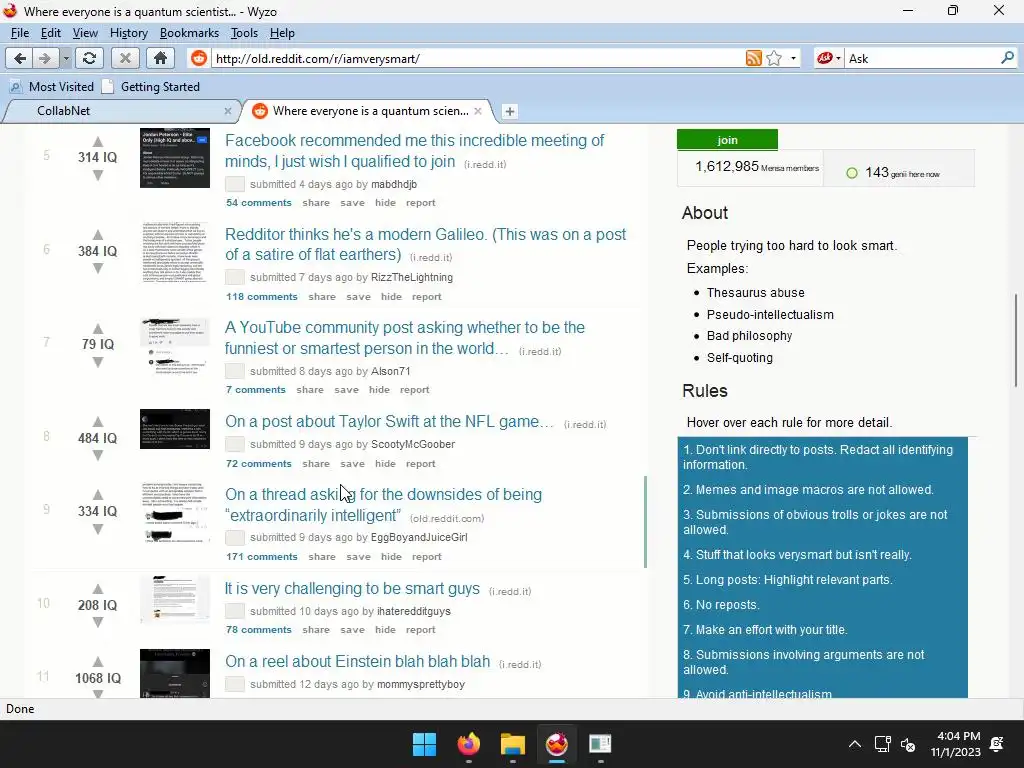The width and height of the screenshot is (1024, 768).
Task: Close the reddit quantum scientist tab
Action: click(x=478, y=111)
